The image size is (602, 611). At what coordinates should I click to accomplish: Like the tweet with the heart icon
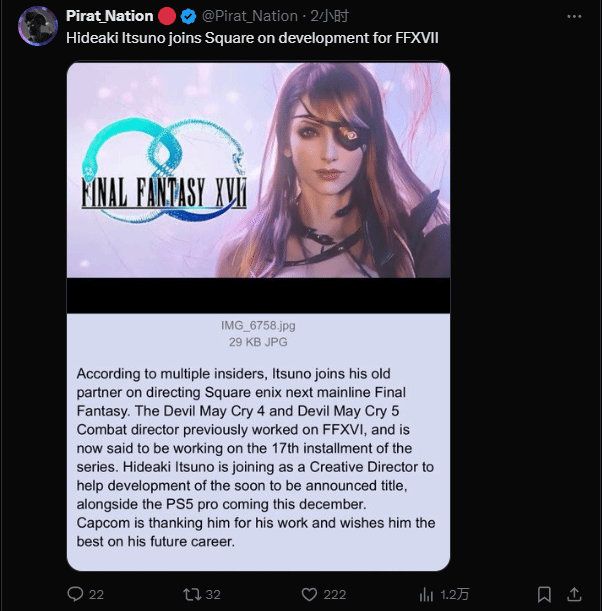coord(307,594)
